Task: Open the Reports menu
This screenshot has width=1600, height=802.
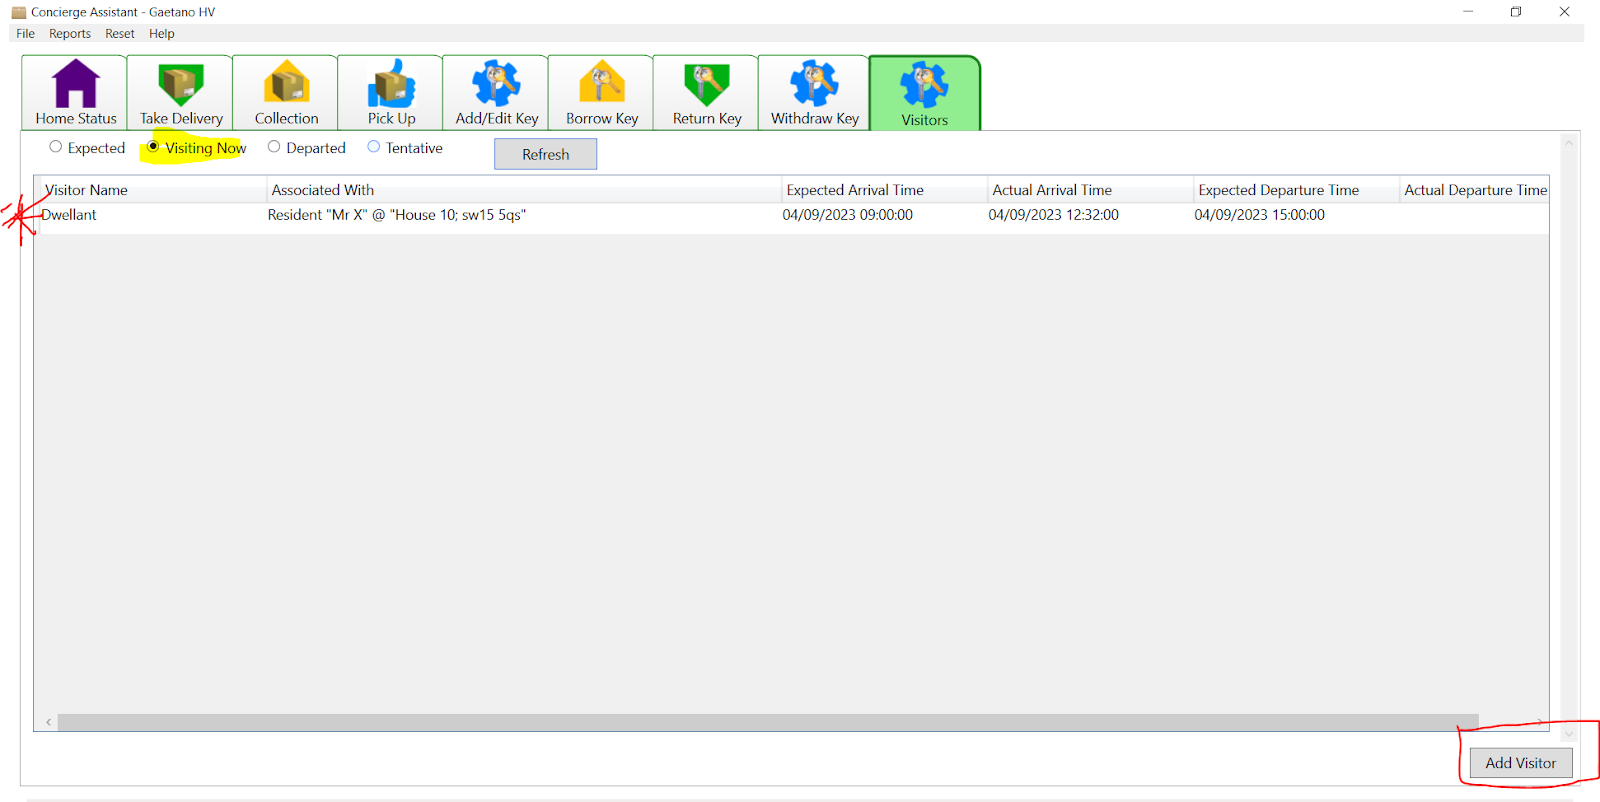Action: [x=70, y=34]
